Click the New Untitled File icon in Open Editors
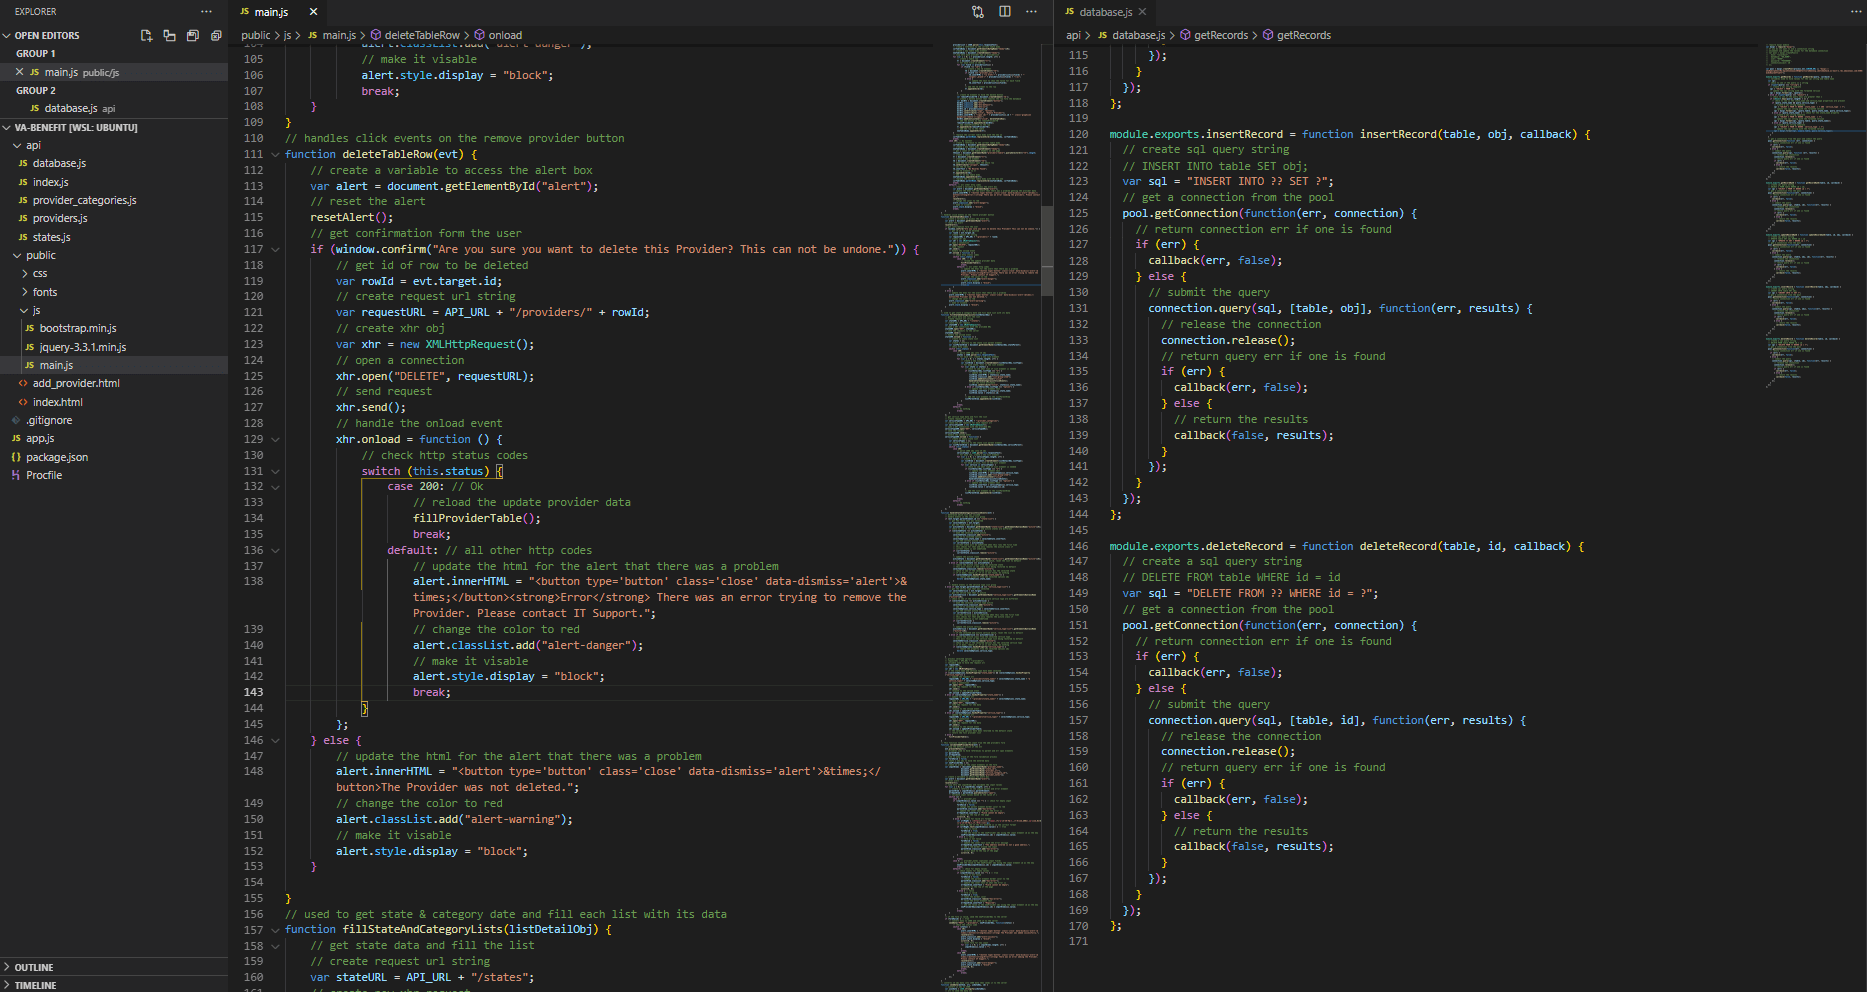The image size is (1867, 992). (x=146, y=35)
